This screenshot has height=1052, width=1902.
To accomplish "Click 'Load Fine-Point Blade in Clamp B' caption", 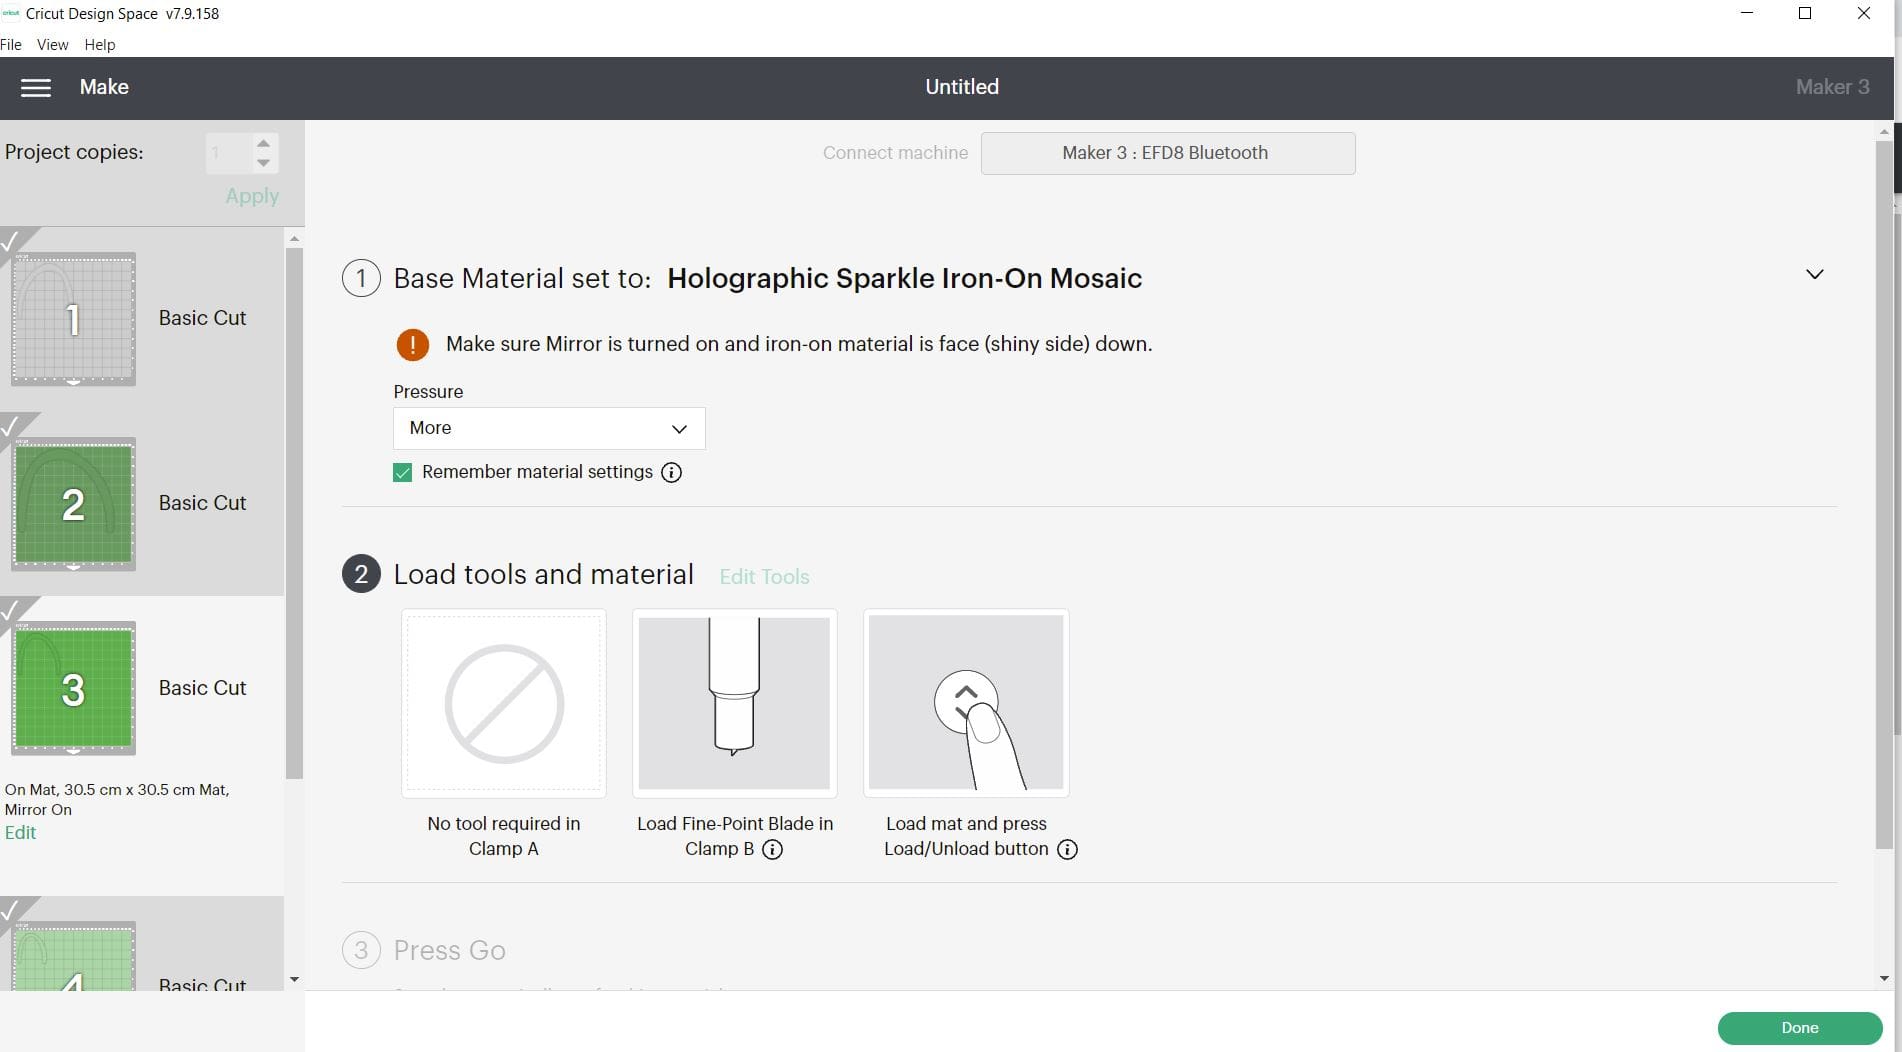I will pyautogui.click(x=735, y=836).
